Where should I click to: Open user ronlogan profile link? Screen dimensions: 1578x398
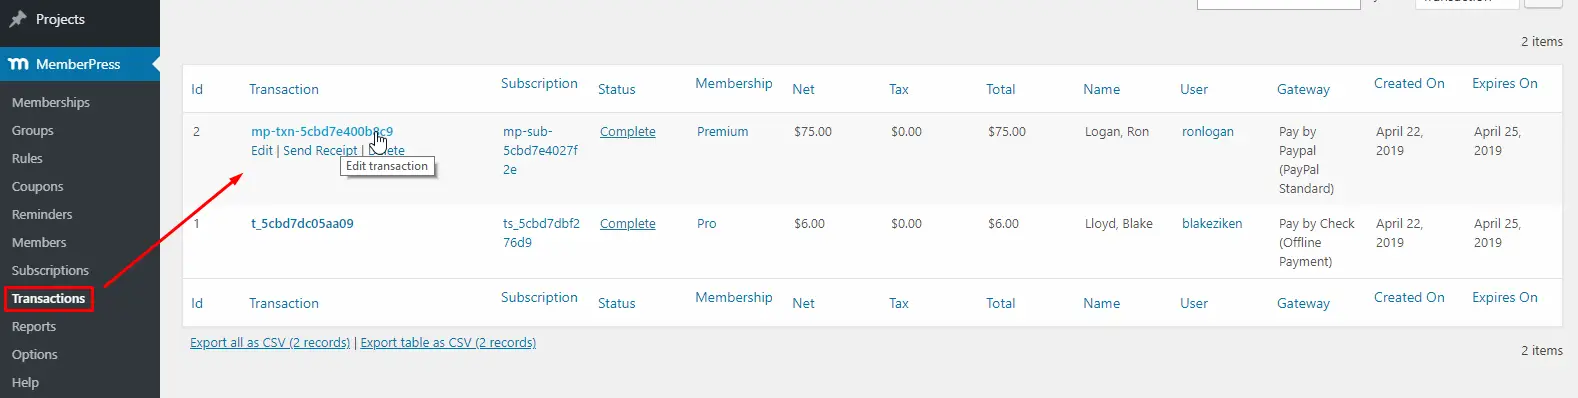pos(1208,131)
